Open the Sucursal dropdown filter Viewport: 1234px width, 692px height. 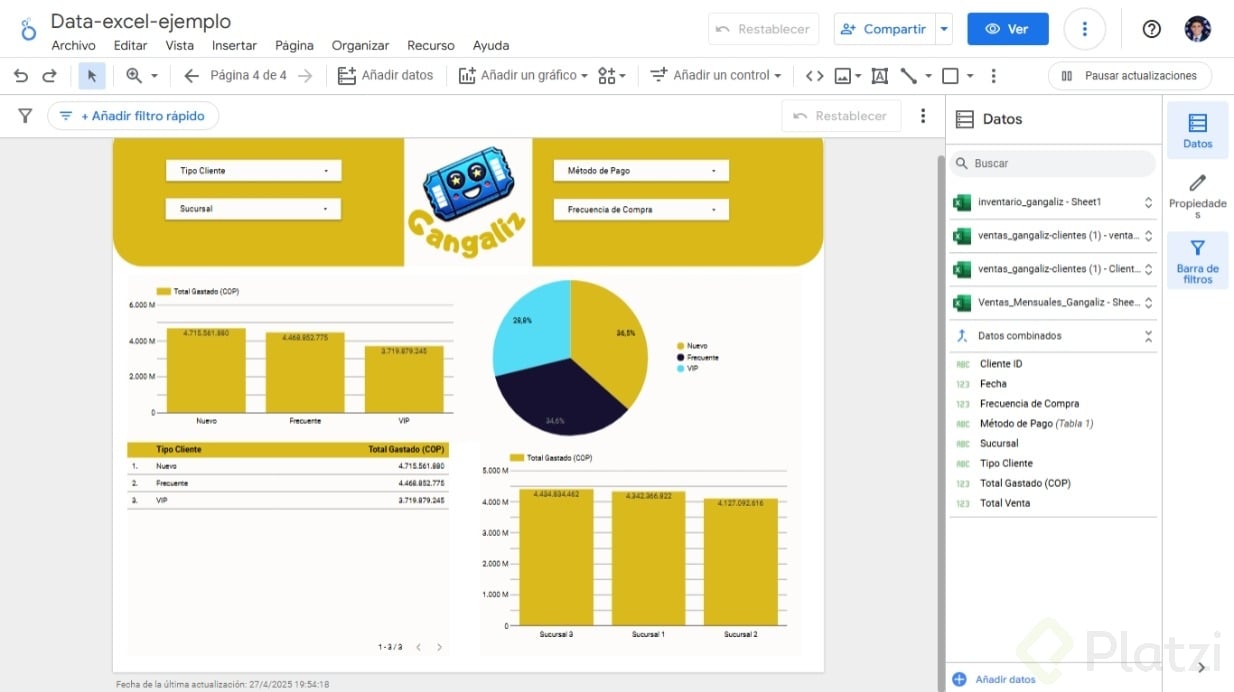pos(254,209)
